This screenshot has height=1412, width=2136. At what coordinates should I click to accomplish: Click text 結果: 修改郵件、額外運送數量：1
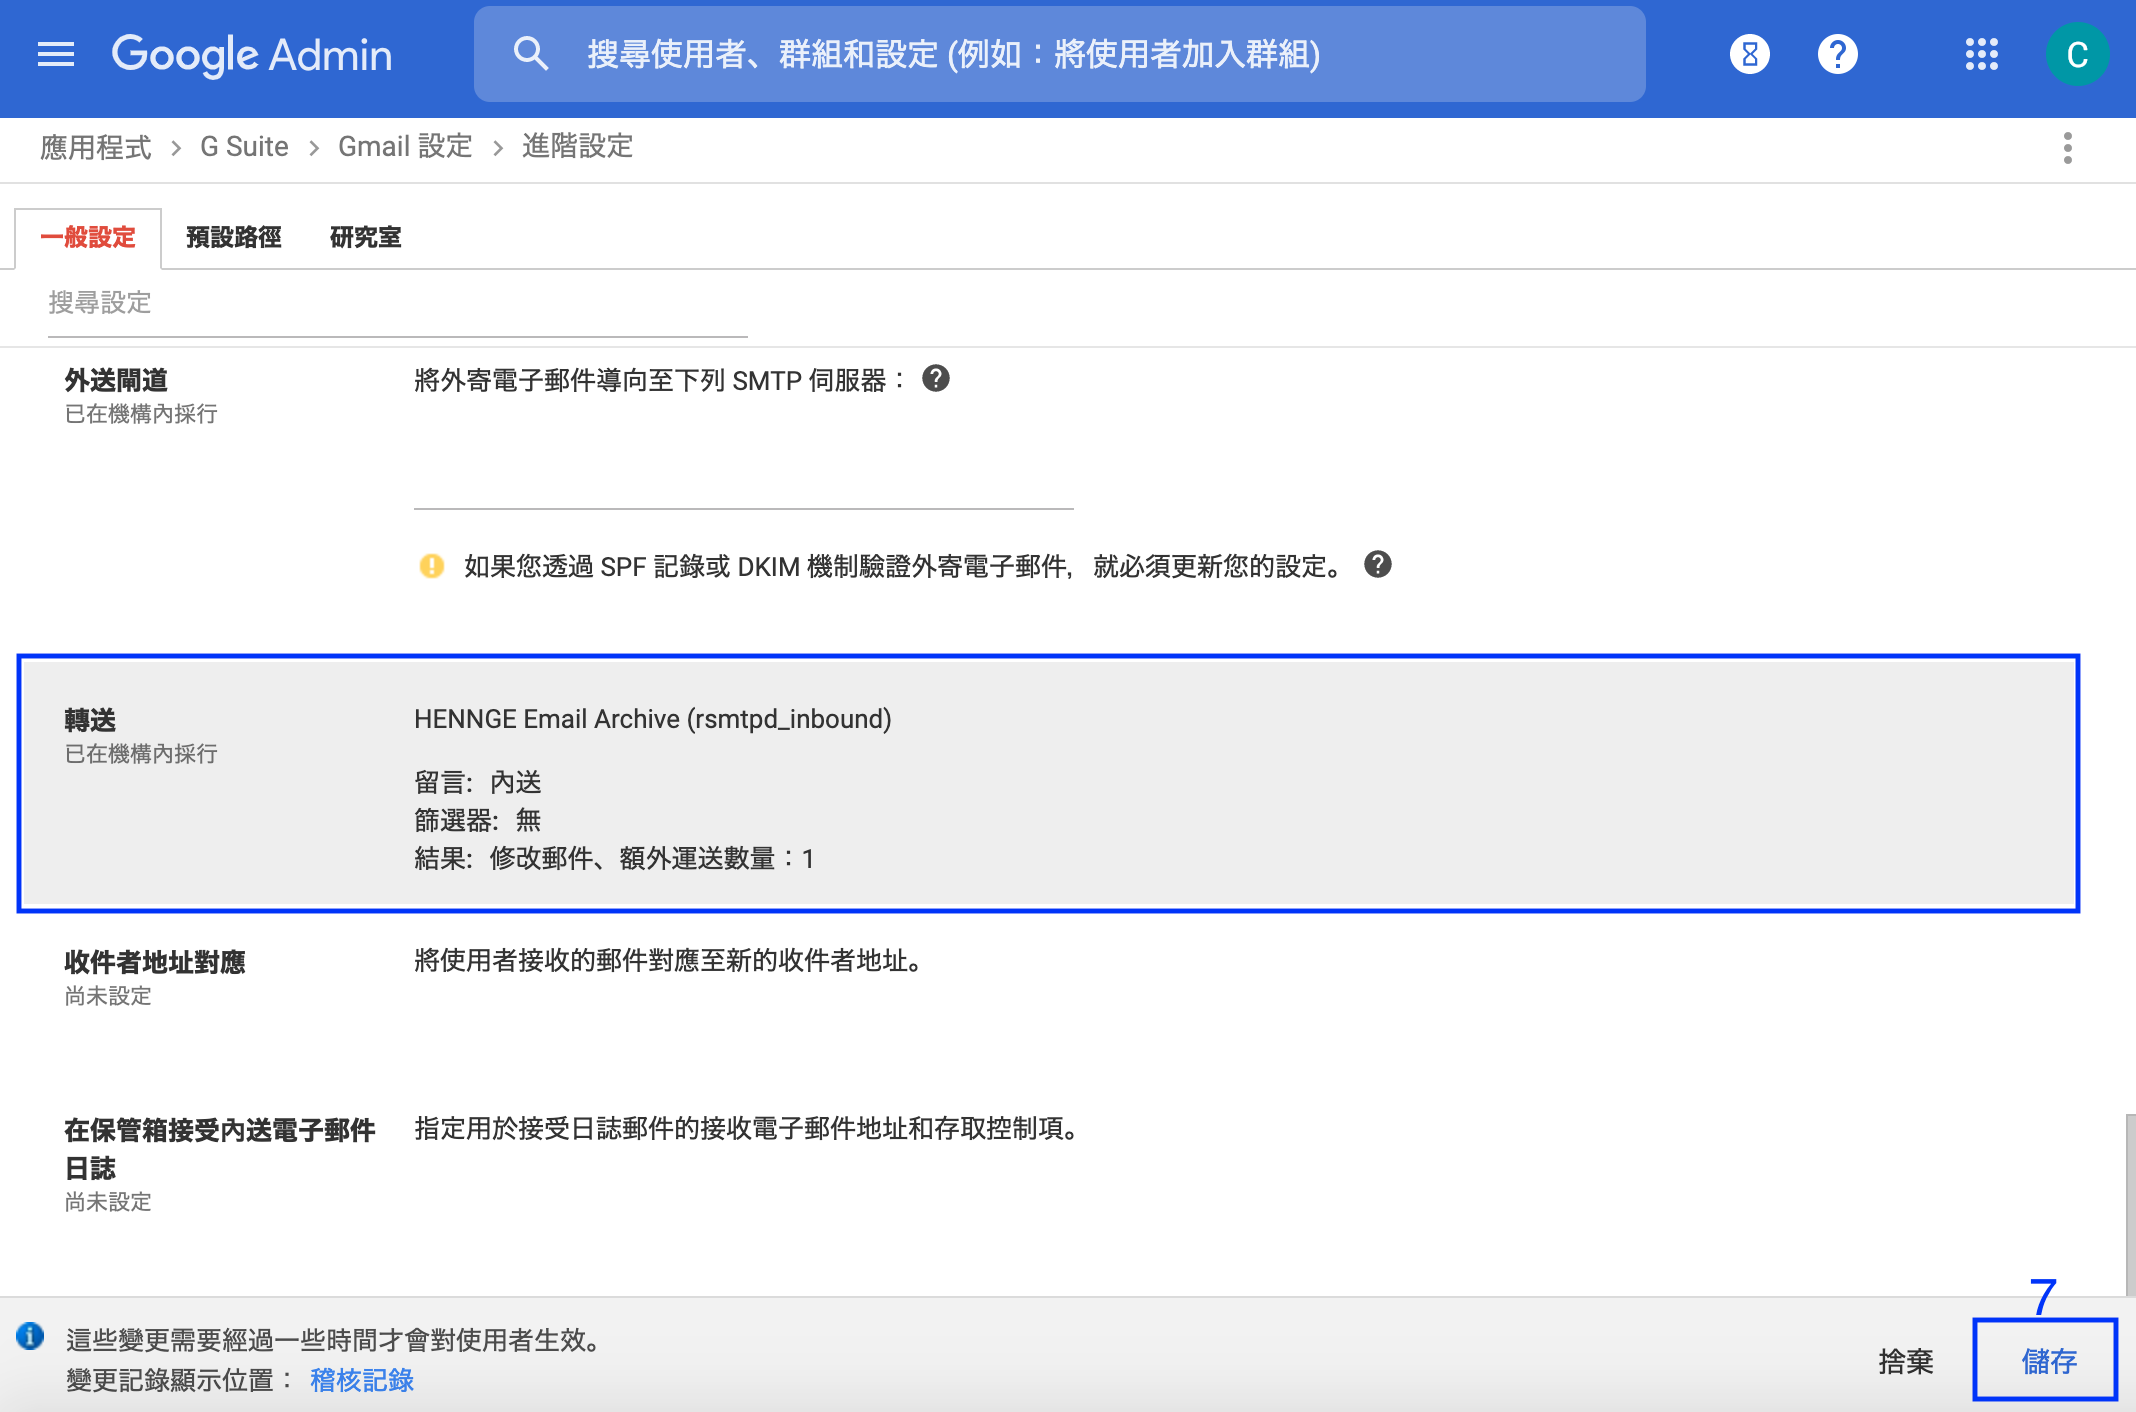[614, 859]
